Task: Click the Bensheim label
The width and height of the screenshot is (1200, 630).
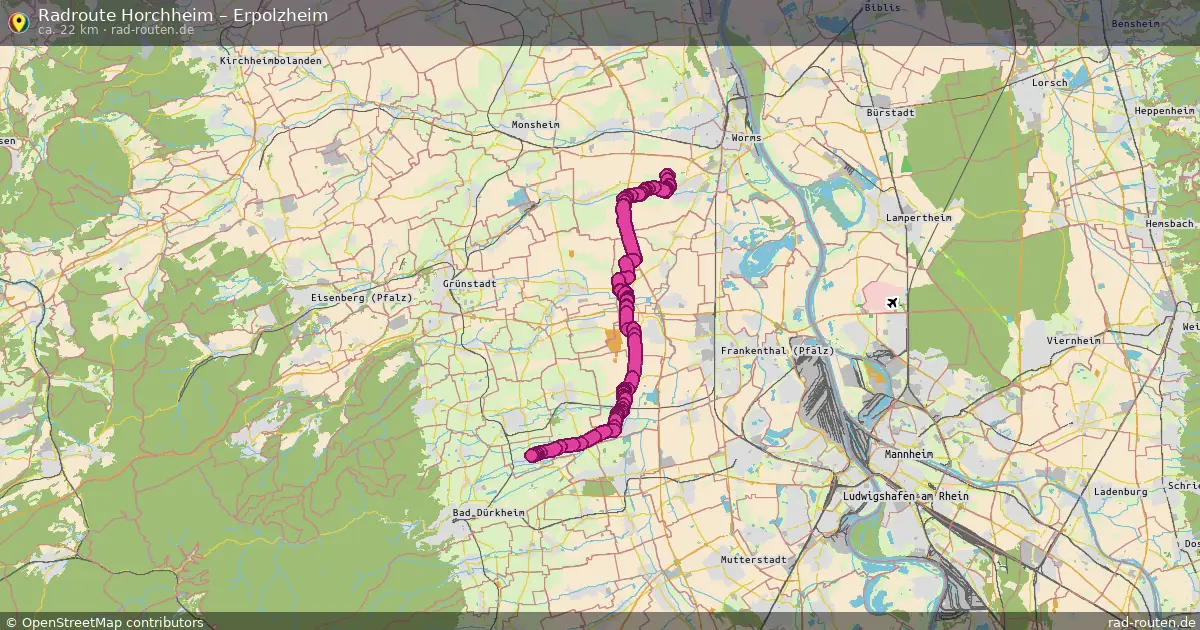Action: point(1135,23)
